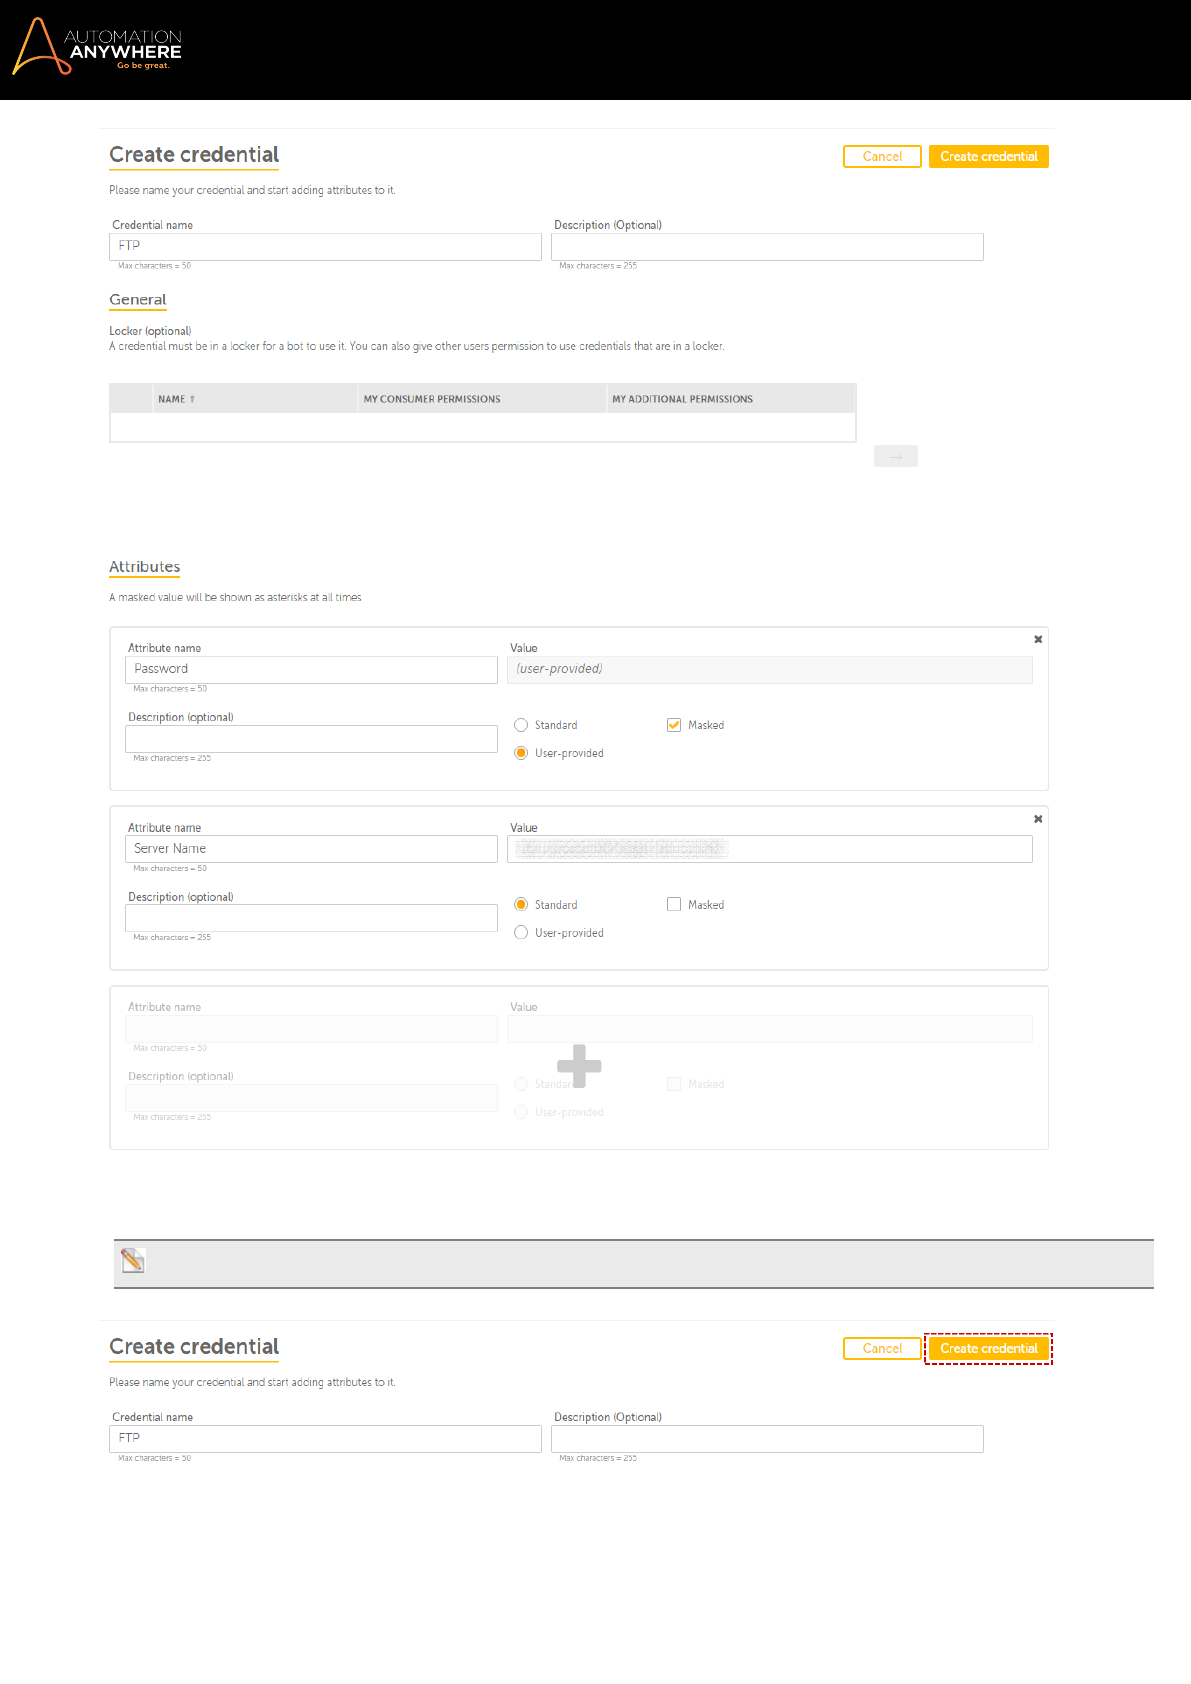The width and height of the screenshot is (1191, 1684).
Task: Click the Automation Anywhere logo
Action: [x=97, y=47]
